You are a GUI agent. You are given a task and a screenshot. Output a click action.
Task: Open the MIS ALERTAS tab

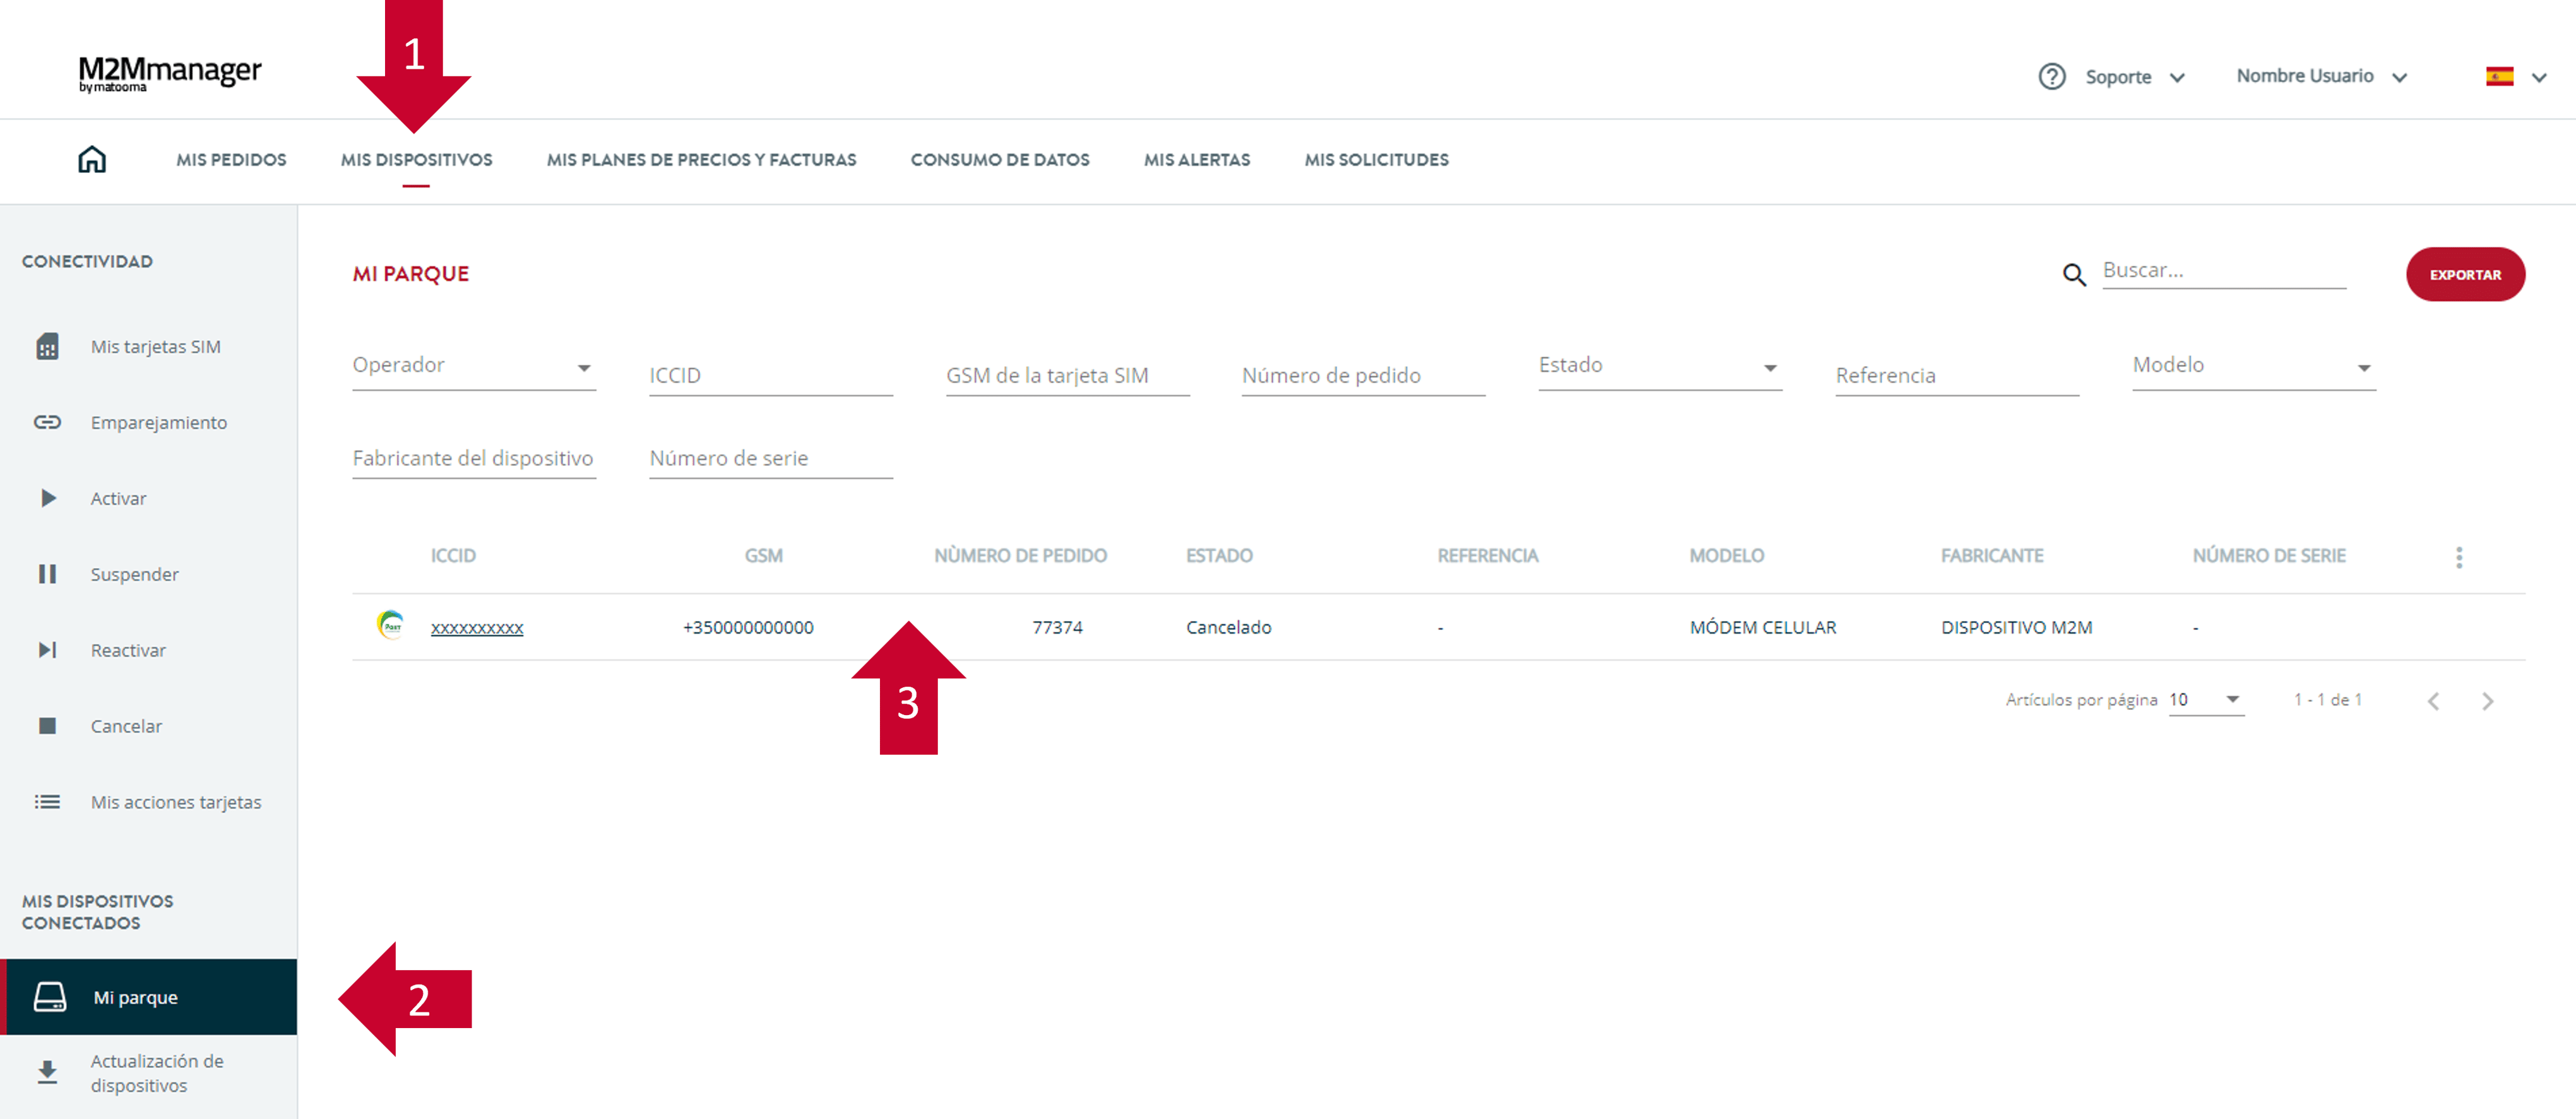[1197, 160]
